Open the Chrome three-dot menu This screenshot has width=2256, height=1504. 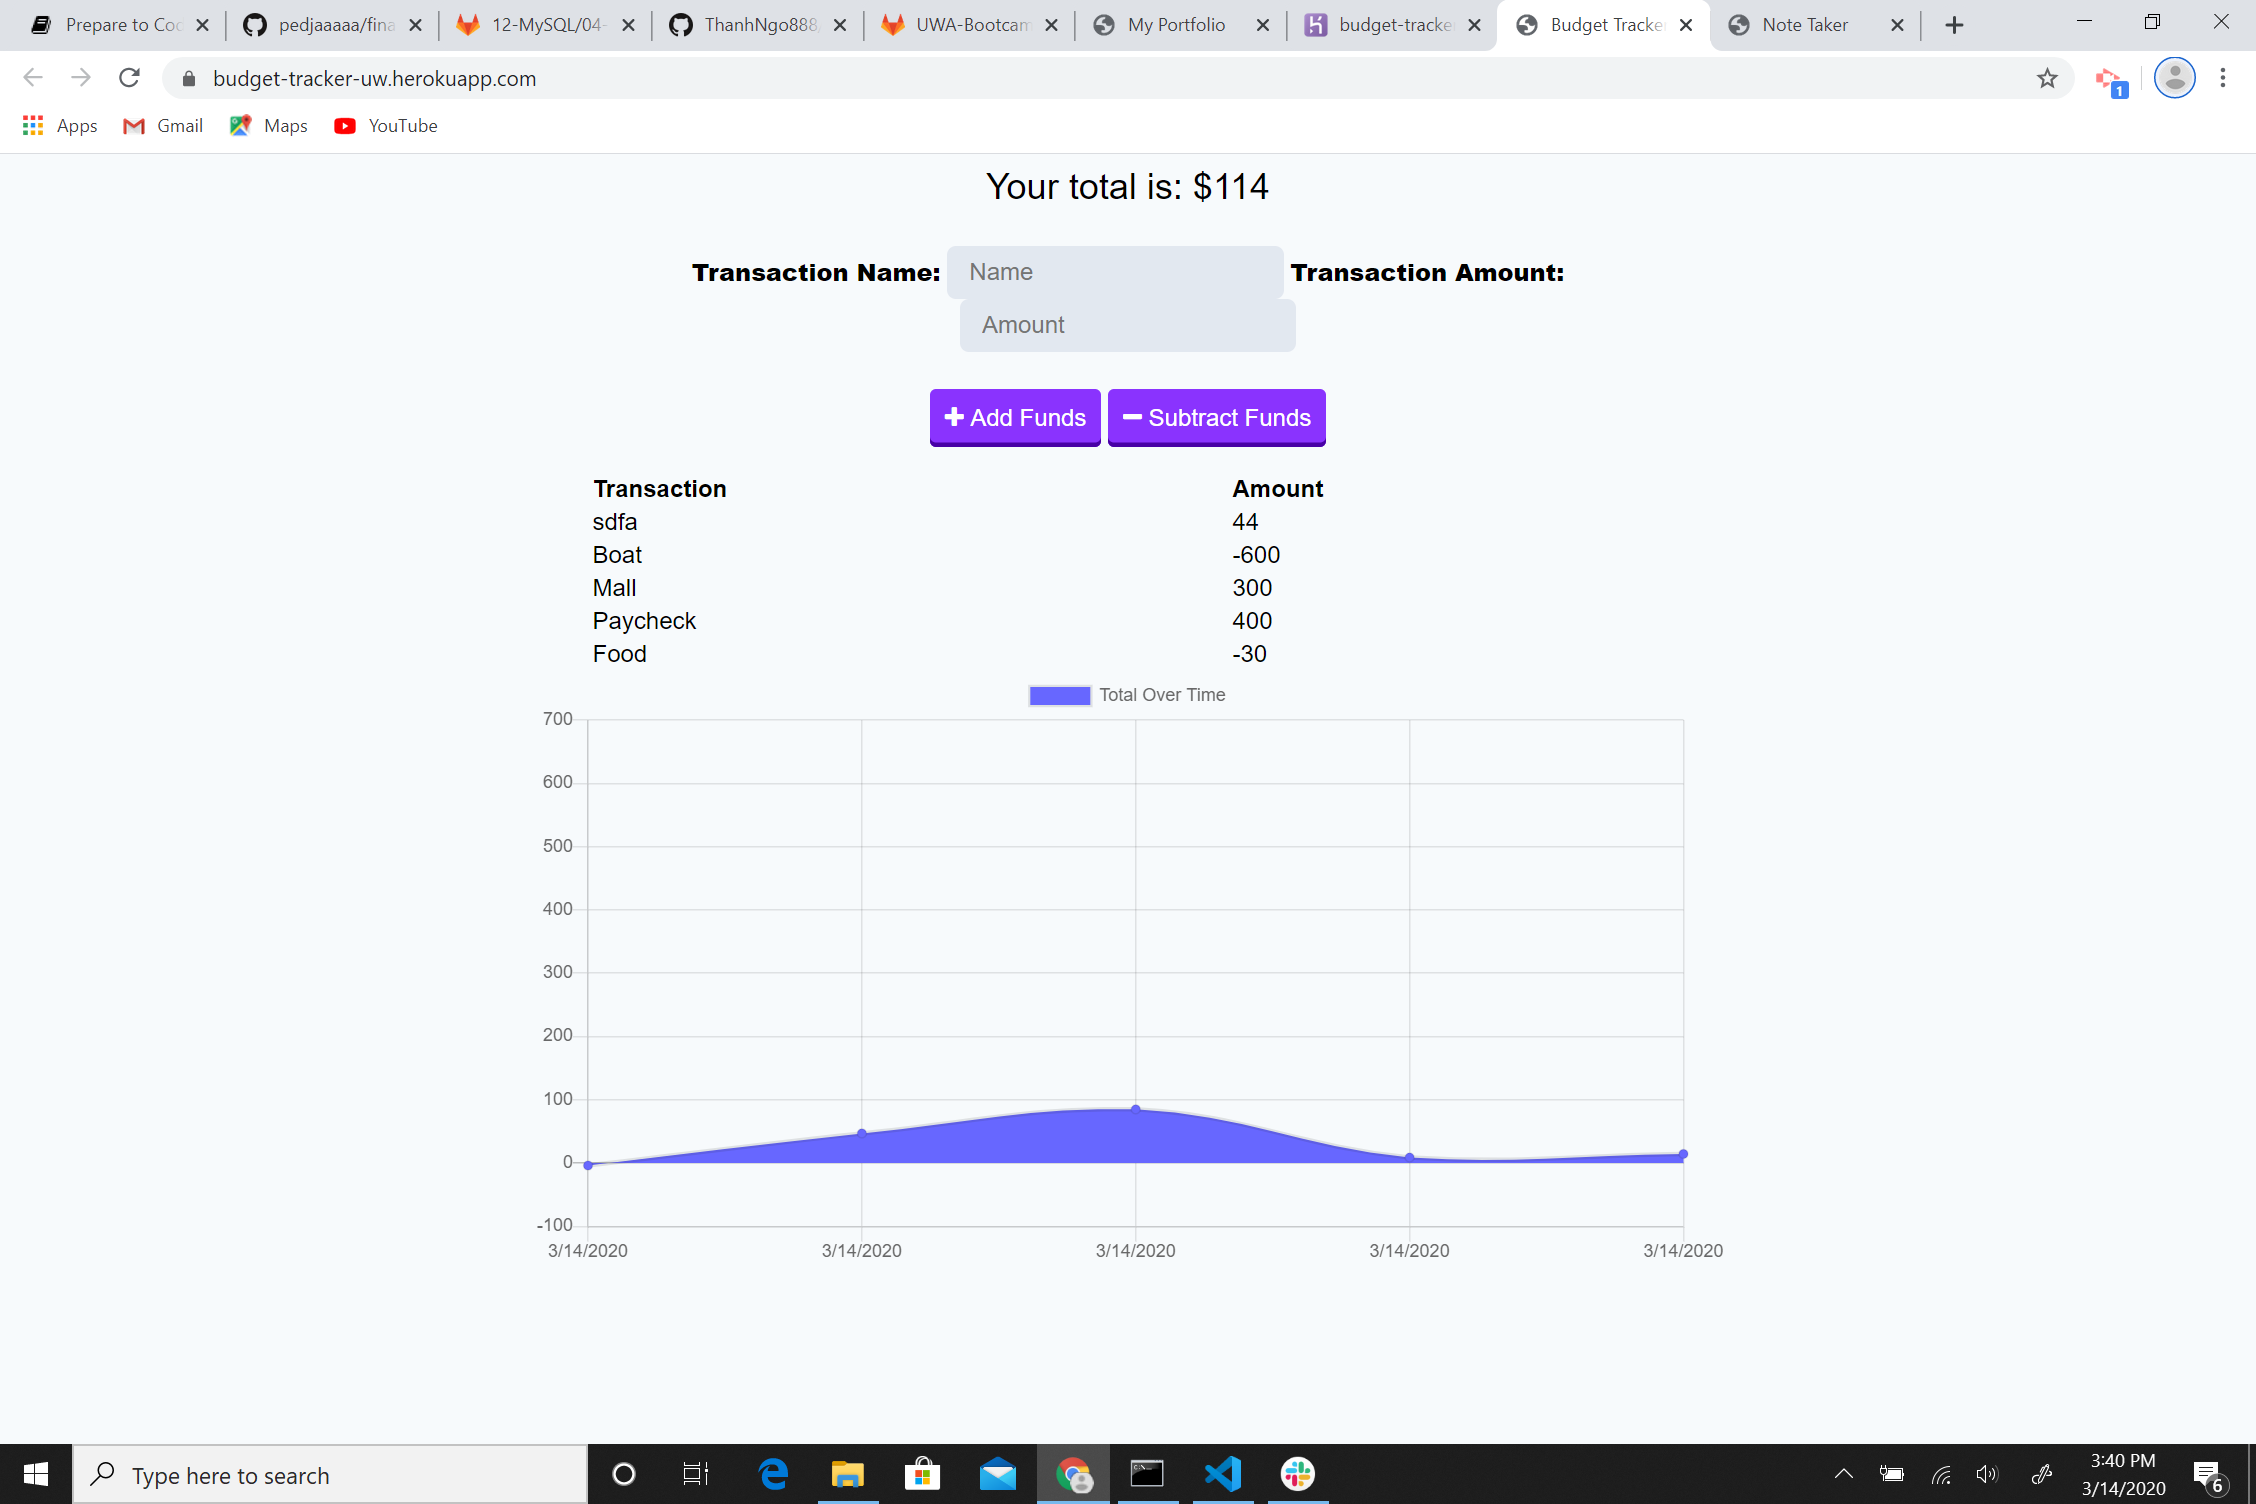point(2223,77)
